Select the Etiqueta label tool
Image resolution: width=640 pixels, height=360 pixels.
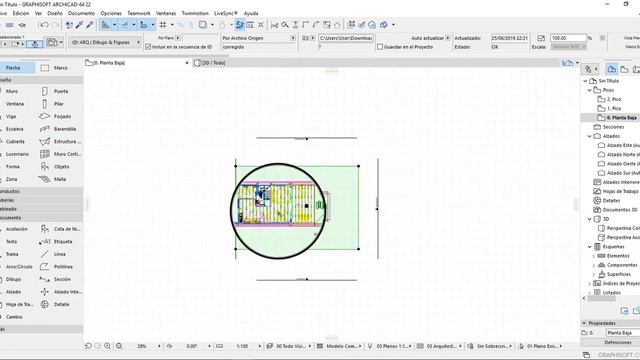coord(56,242)
